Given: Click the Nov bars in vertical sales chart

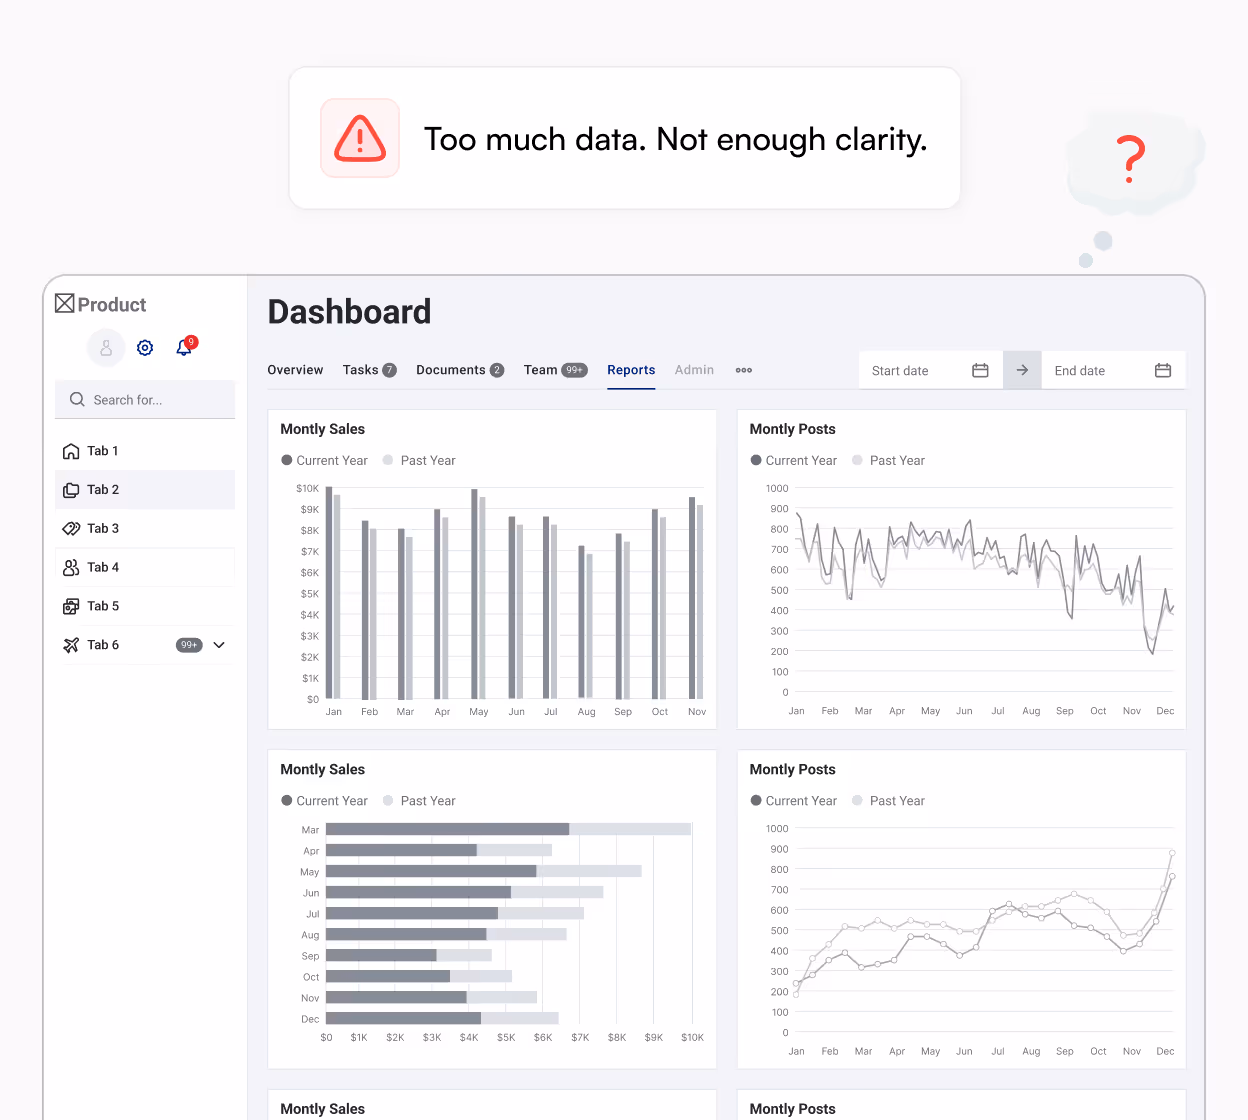Looking at the screenshot, I should 696,598.
